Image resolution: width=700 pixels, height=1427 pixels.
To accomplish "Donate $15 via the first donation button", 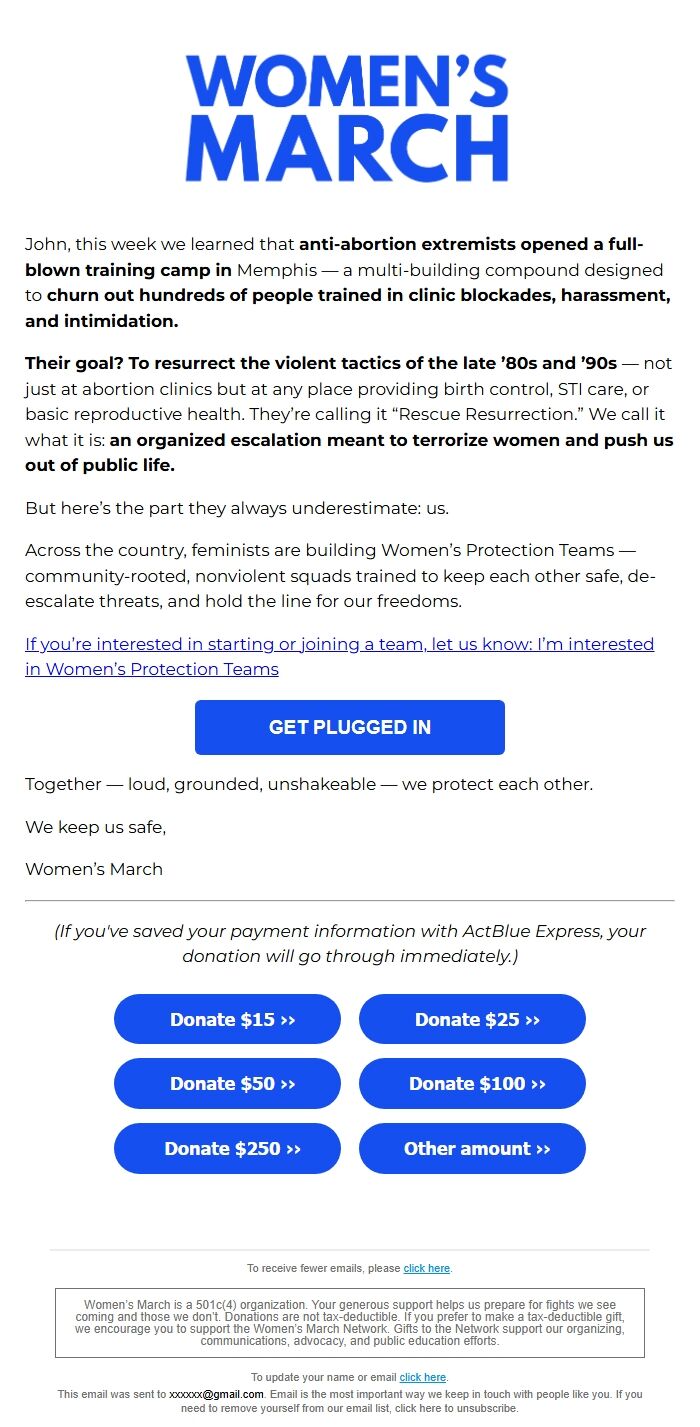I will point(227,1019).
